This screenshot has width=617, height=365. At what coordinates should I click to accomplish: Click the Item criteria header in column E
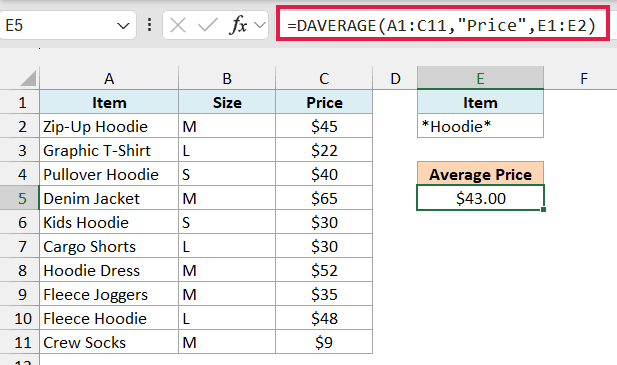pos(480,103)
